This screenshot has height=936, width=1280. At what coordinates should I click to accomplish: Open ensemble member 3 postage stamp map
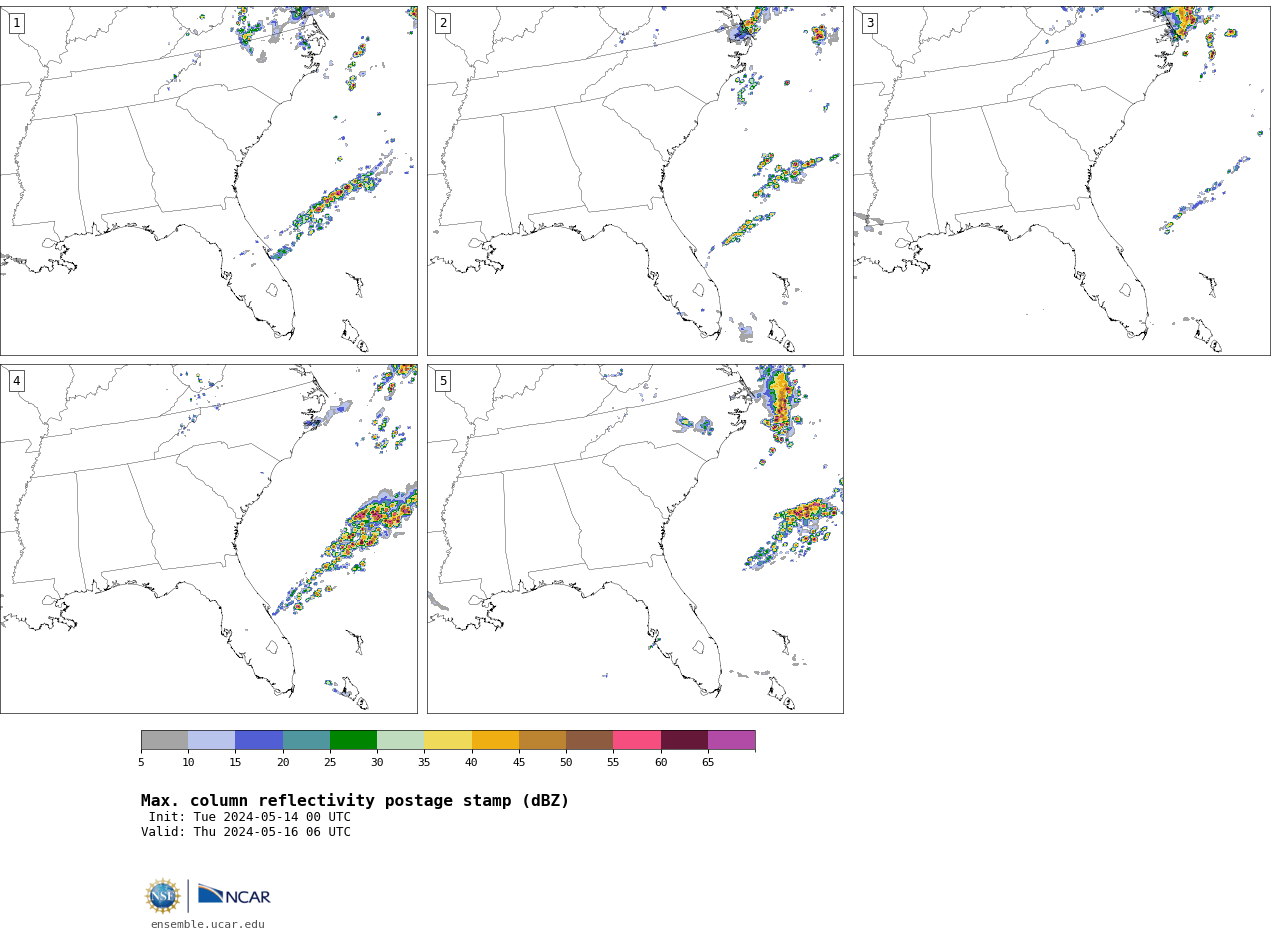coord(1061,181)
